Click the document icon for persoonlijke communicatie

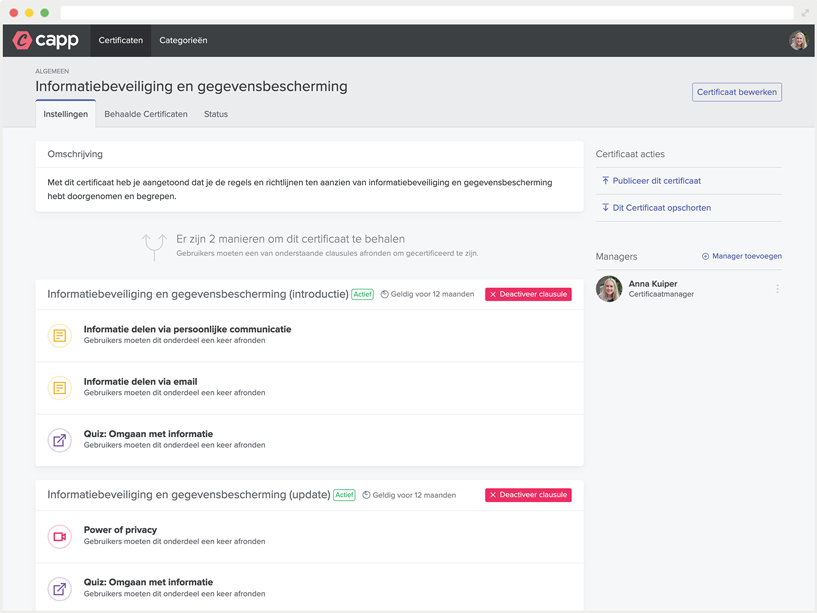[x=60, y=335]
